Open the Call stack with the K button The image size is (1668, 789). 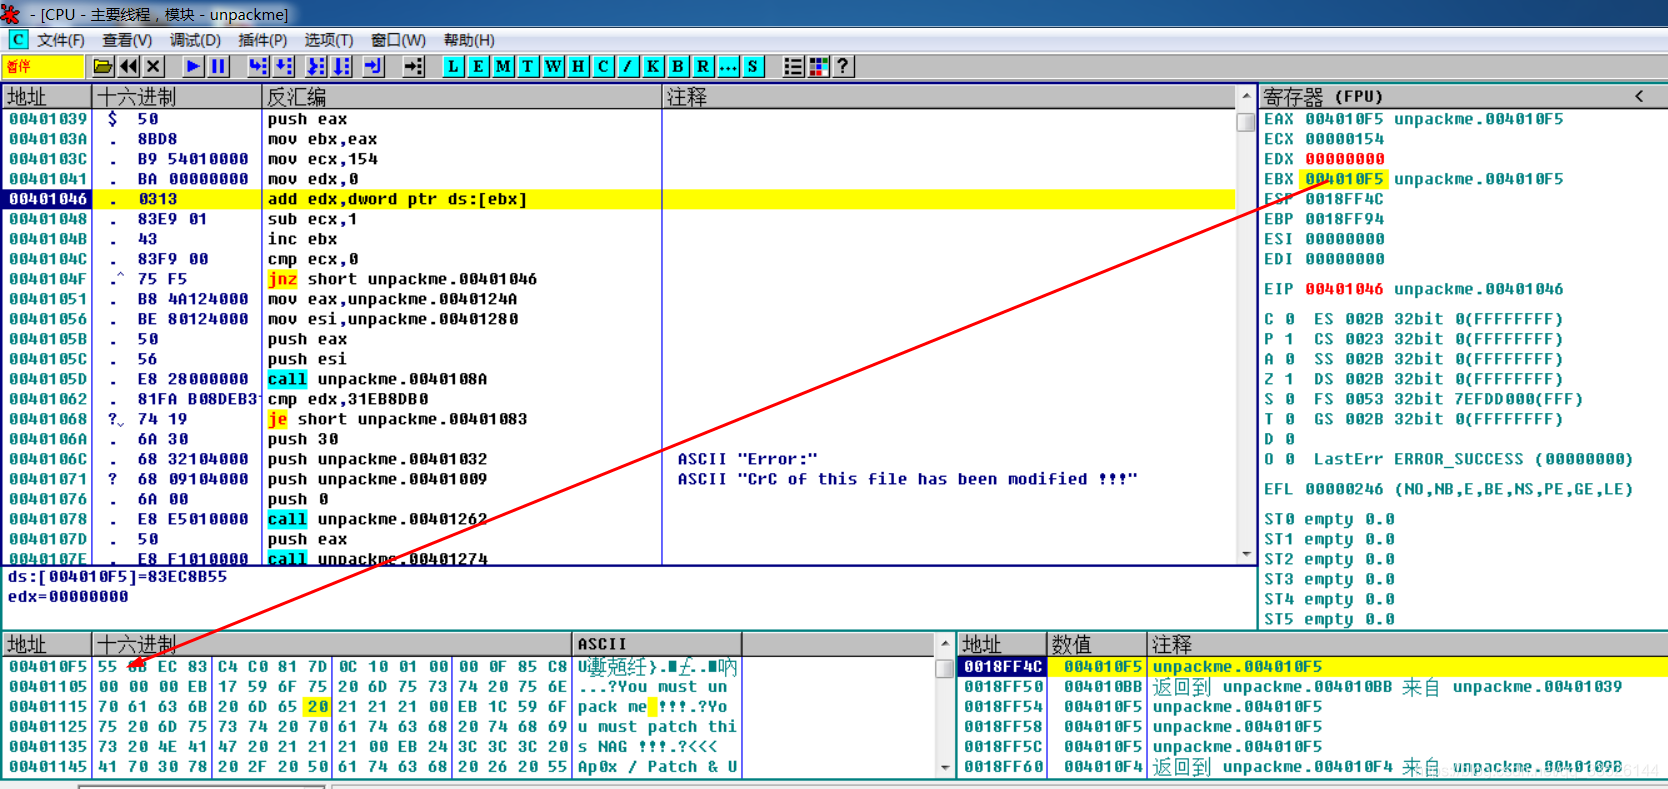coord(654,67)
